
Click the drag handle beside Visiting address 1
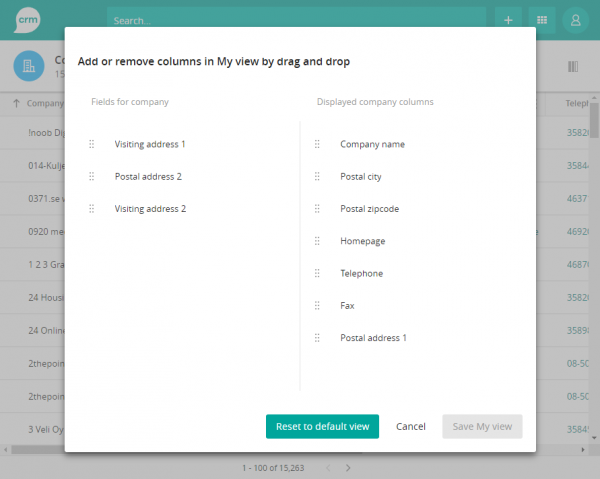click(x=92, y=144)
